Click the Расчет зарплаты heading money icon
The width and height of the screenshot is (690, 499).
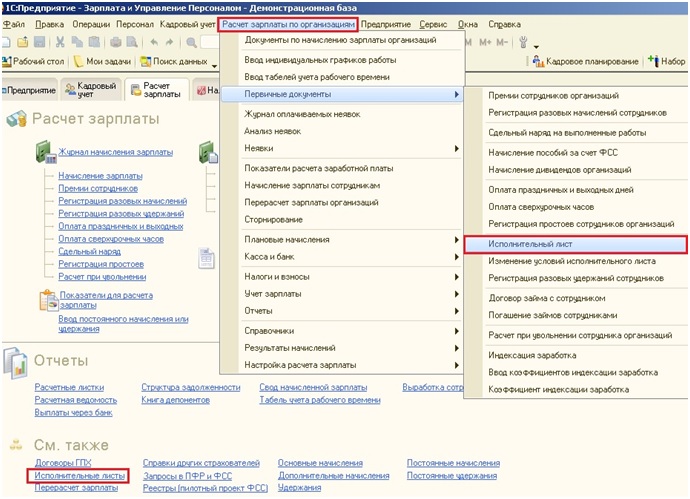point(17,119)
